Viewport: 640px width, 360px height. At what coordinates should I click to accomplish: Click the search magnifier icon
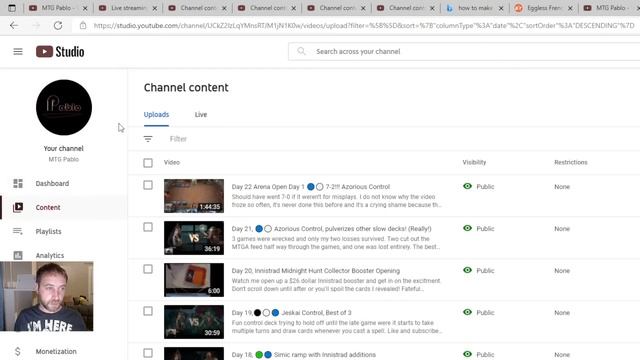301,51
